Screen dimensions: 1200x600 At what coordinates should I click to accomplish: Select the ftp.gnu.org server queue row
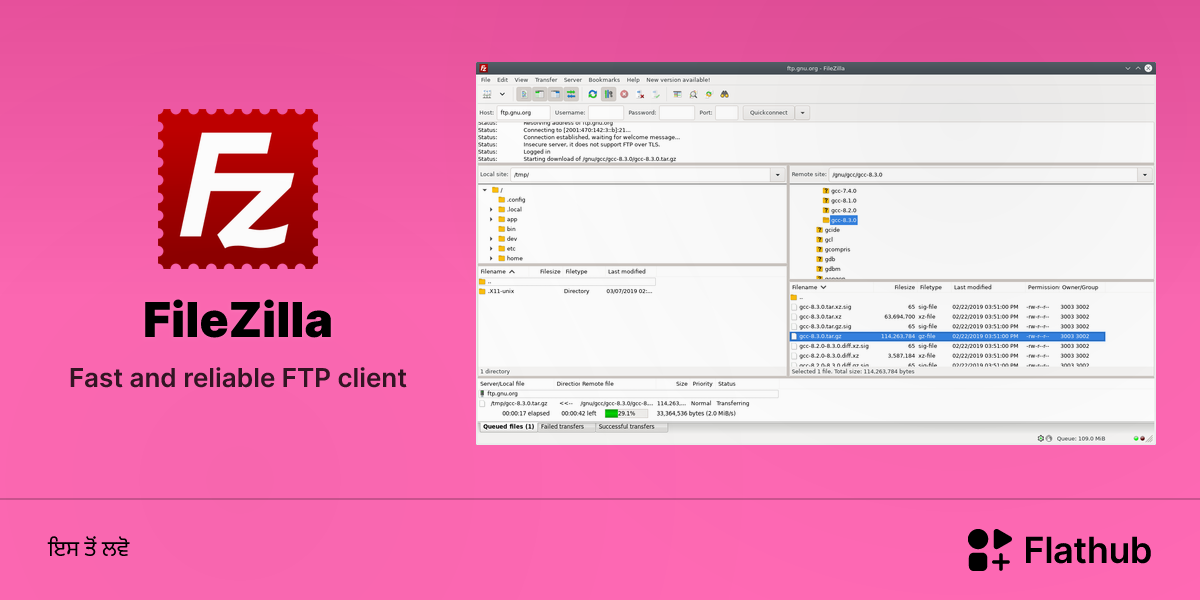(x=628, y=393)
